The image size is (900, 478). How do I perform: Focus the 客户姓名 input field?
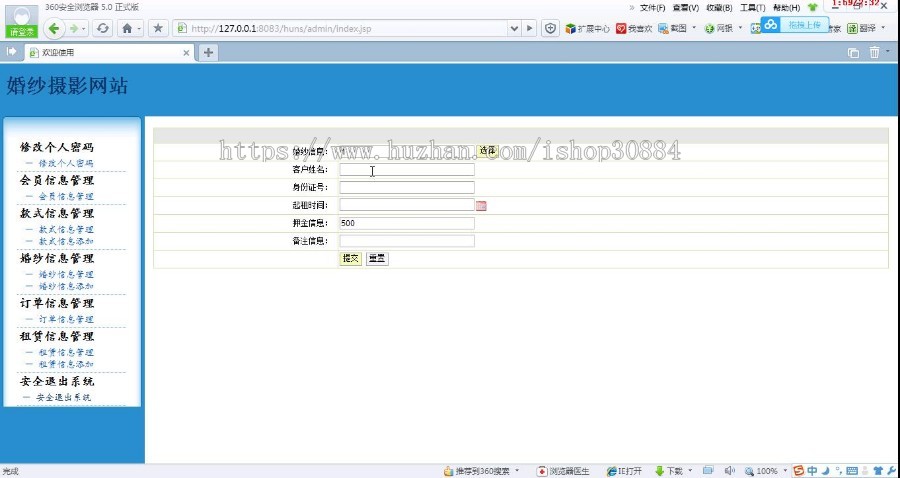(x=407, y=170)
